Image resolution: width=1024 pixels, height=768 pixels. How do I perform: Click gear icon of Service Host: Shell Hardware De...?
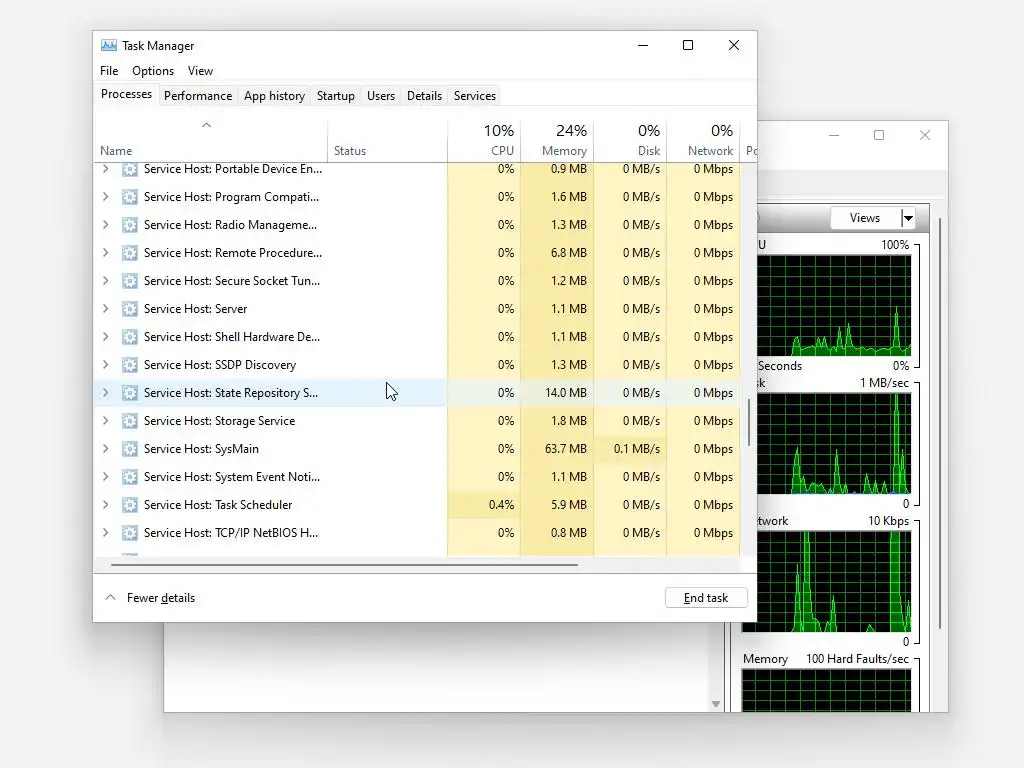coord(129,337)
